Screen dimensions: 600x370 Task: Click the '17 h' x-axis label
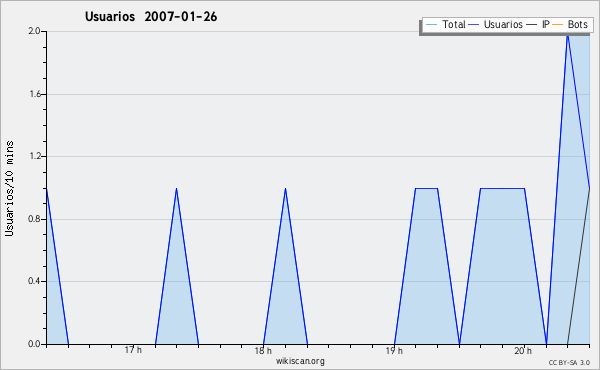[x=133, y=350]
